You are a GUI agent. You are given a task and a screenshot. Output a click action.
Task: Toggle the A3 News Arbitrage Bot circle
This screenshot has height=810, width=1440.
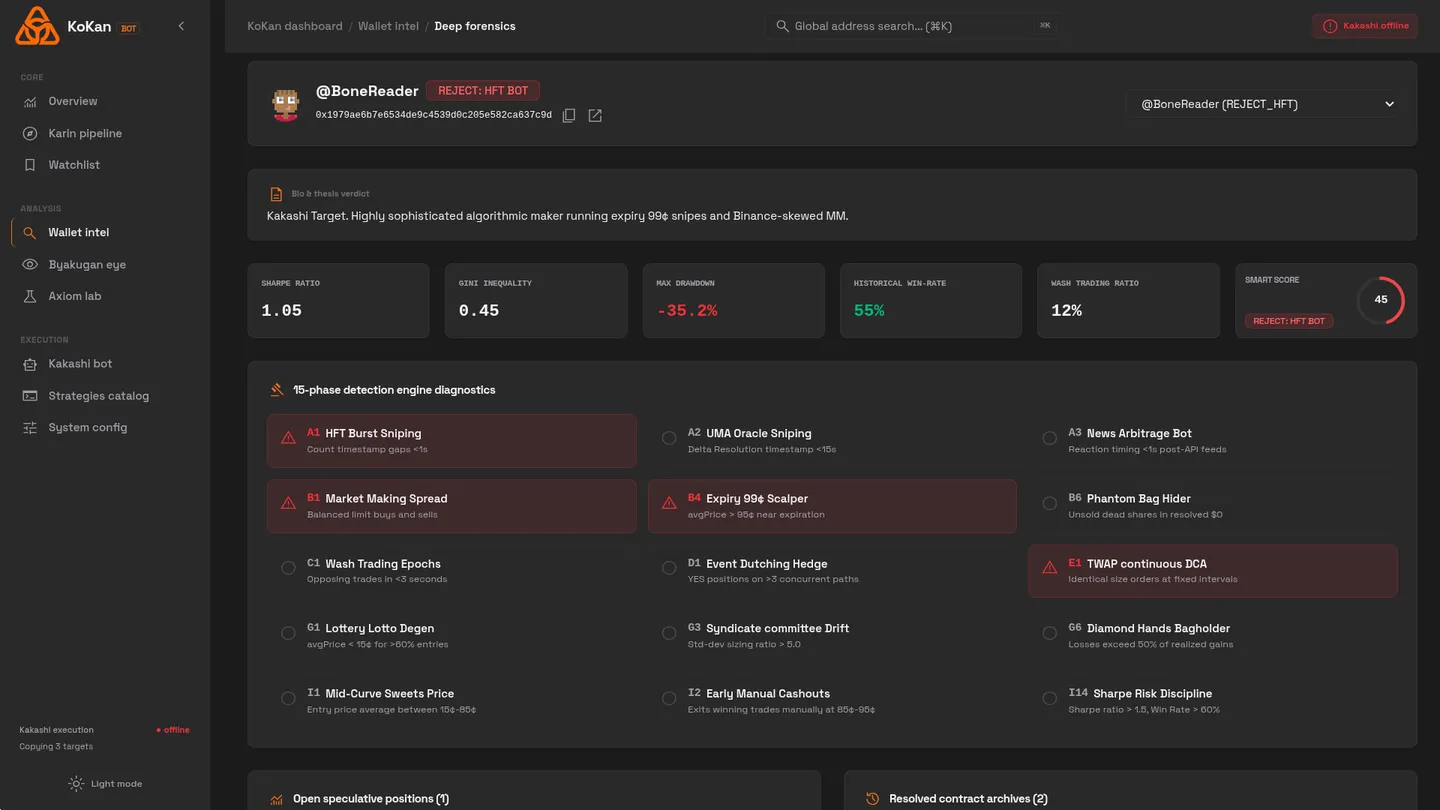(1050, 438)
